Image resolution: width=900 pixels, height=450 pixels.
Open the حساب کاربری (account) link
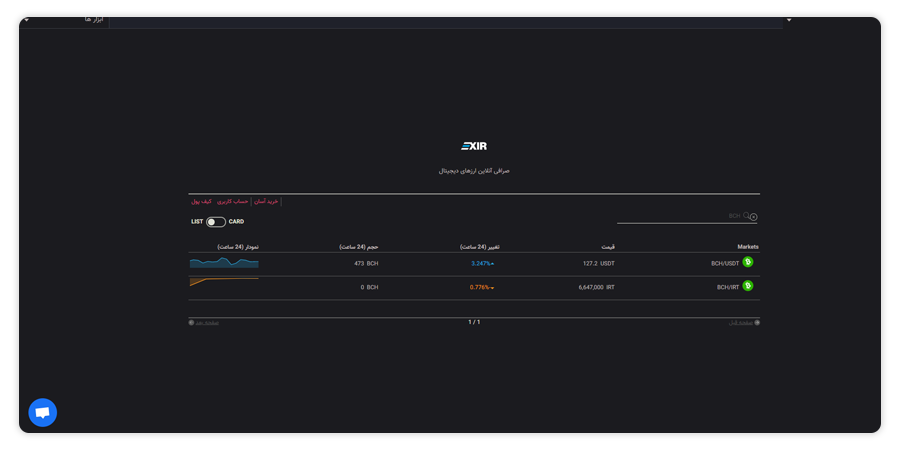[232, 201]
